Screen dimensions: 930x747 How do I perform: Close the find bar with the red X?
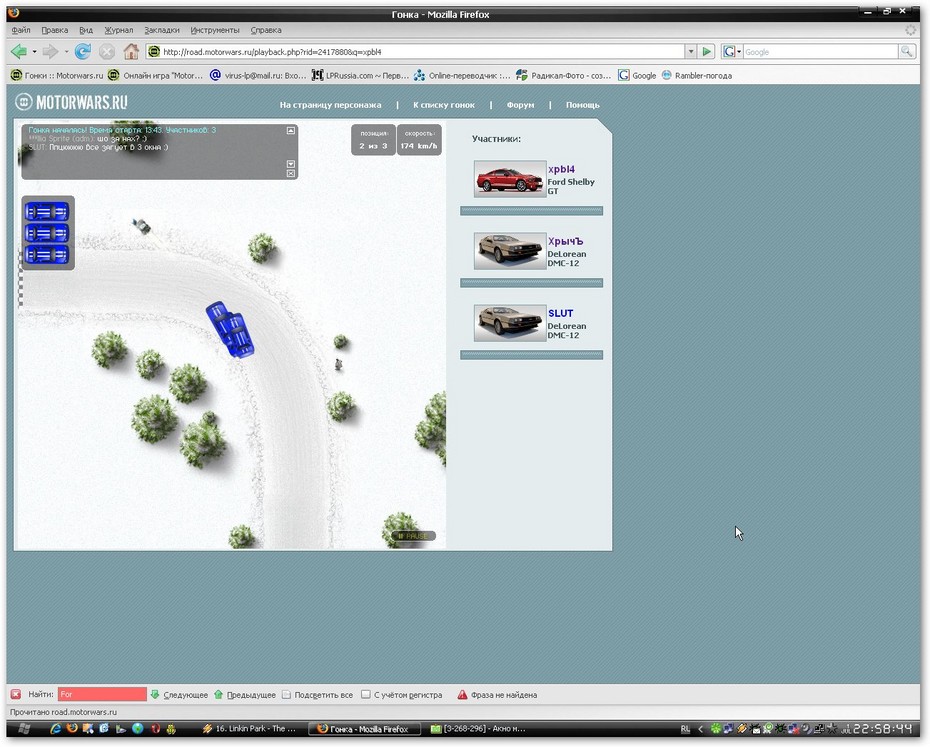coord(16,694)
